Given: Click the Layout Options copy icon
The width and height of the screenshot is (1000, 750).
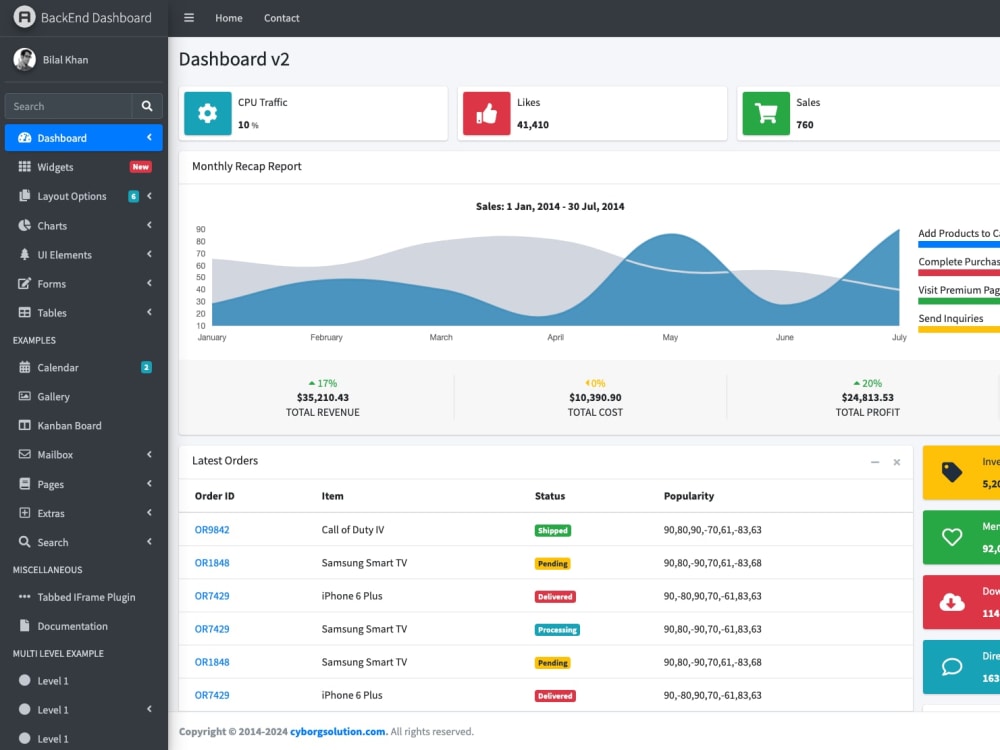Looking at the screenshot, I should (24, 196).
